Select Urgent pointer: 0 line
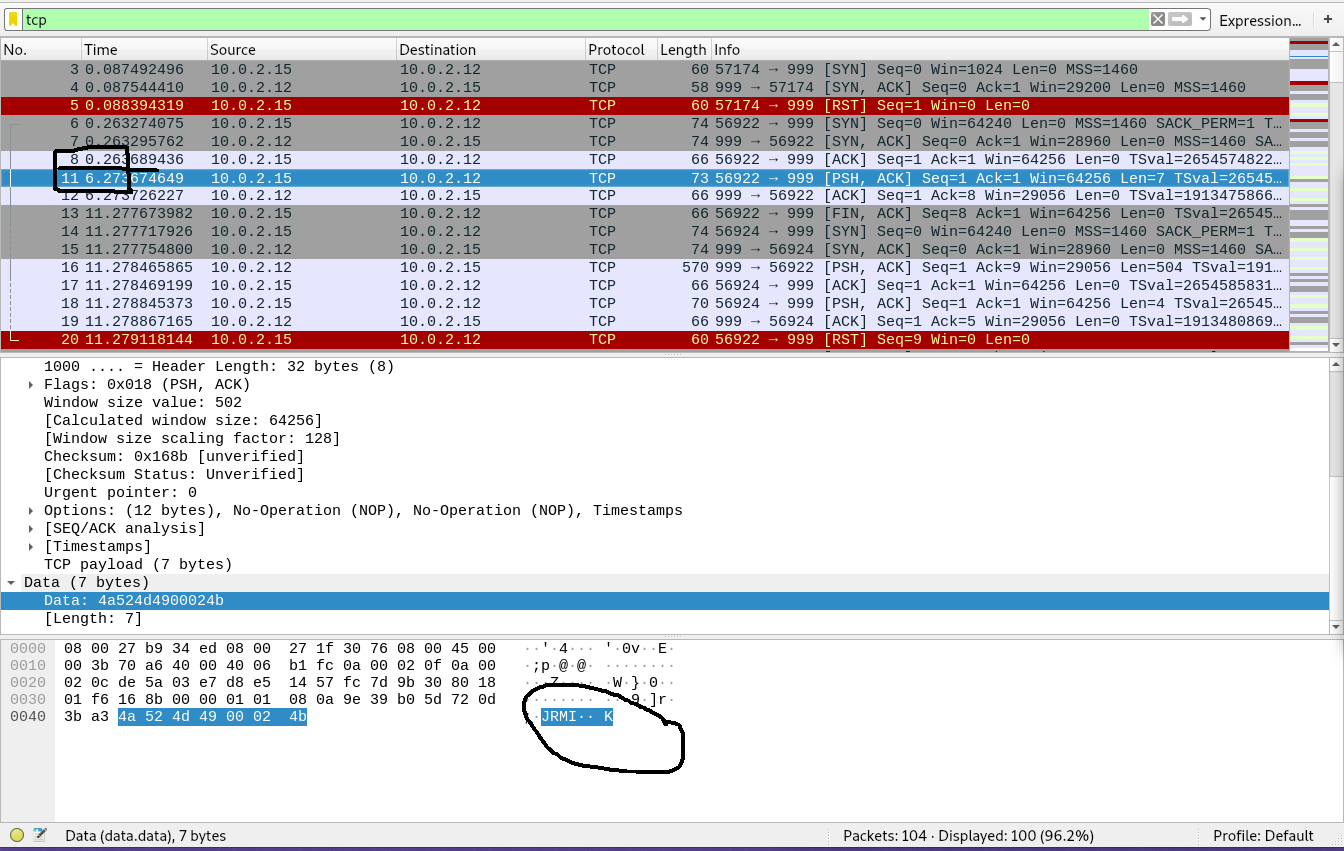 [x=665, y=493]
